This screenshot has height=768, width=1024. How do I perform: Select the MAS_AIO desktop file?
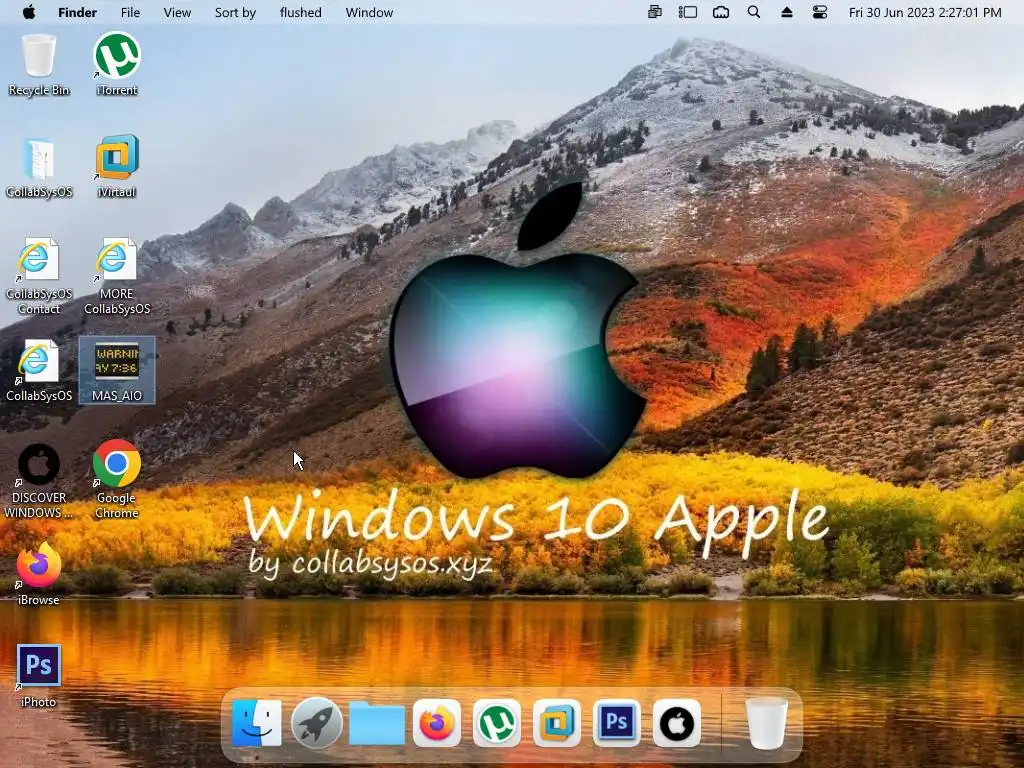117,370
